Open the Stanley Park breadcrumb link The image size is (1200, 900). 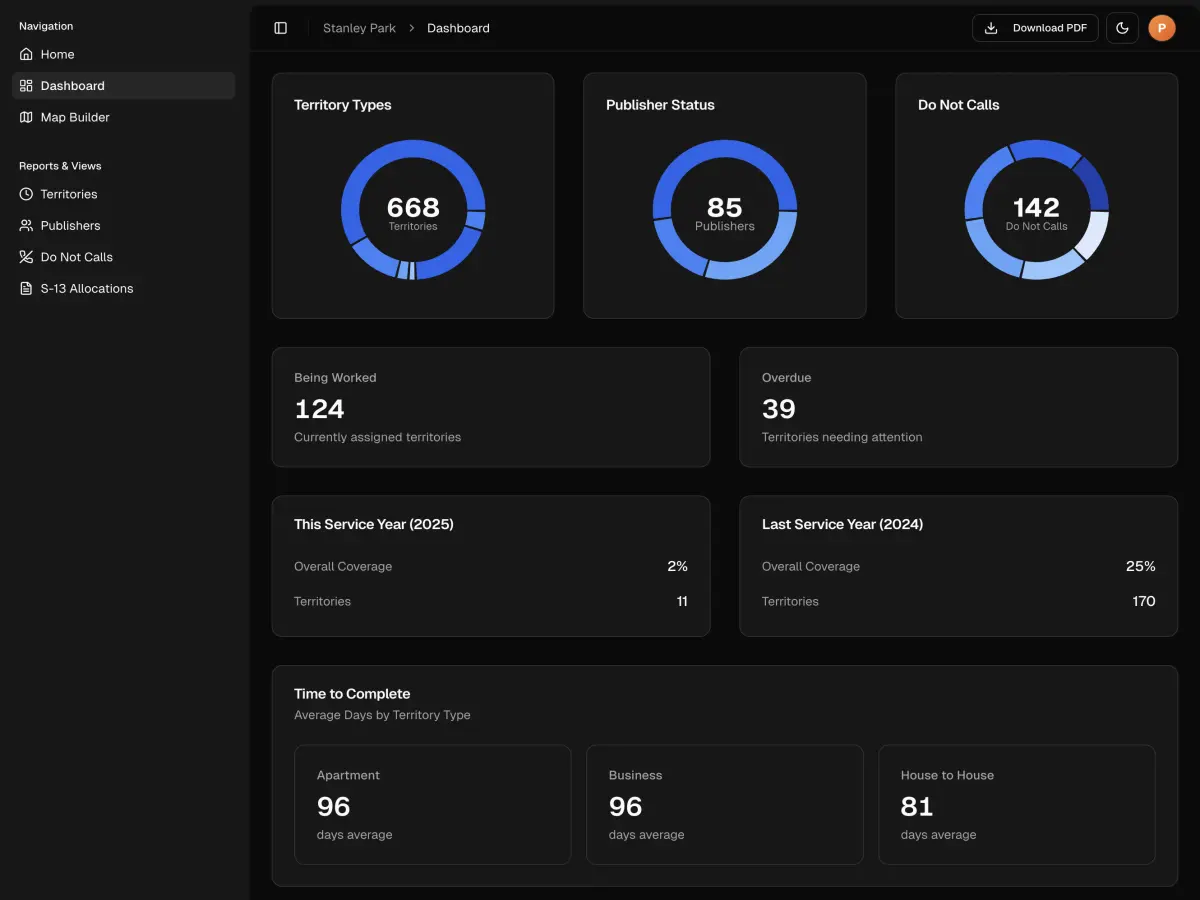359,27
